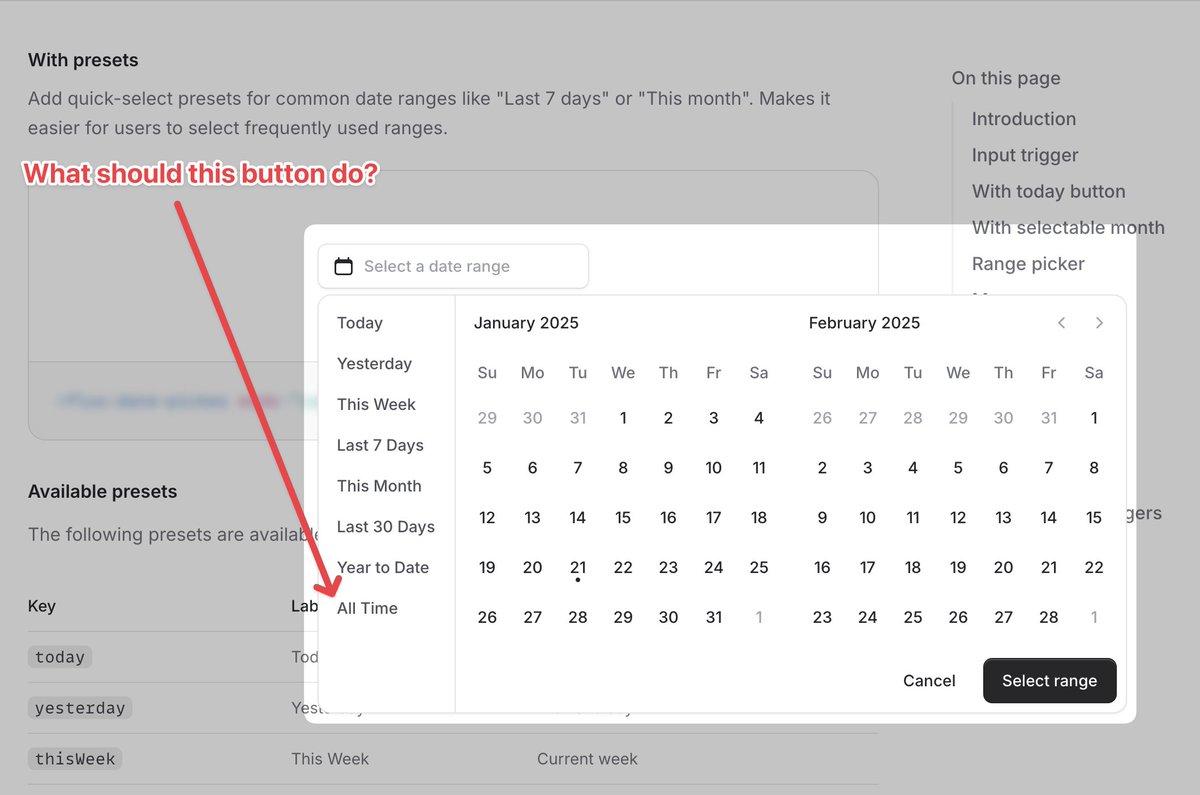This screenshot has width=1200, height=795.
Task: Click the today key in presets table
Action: tap(60, 657)
